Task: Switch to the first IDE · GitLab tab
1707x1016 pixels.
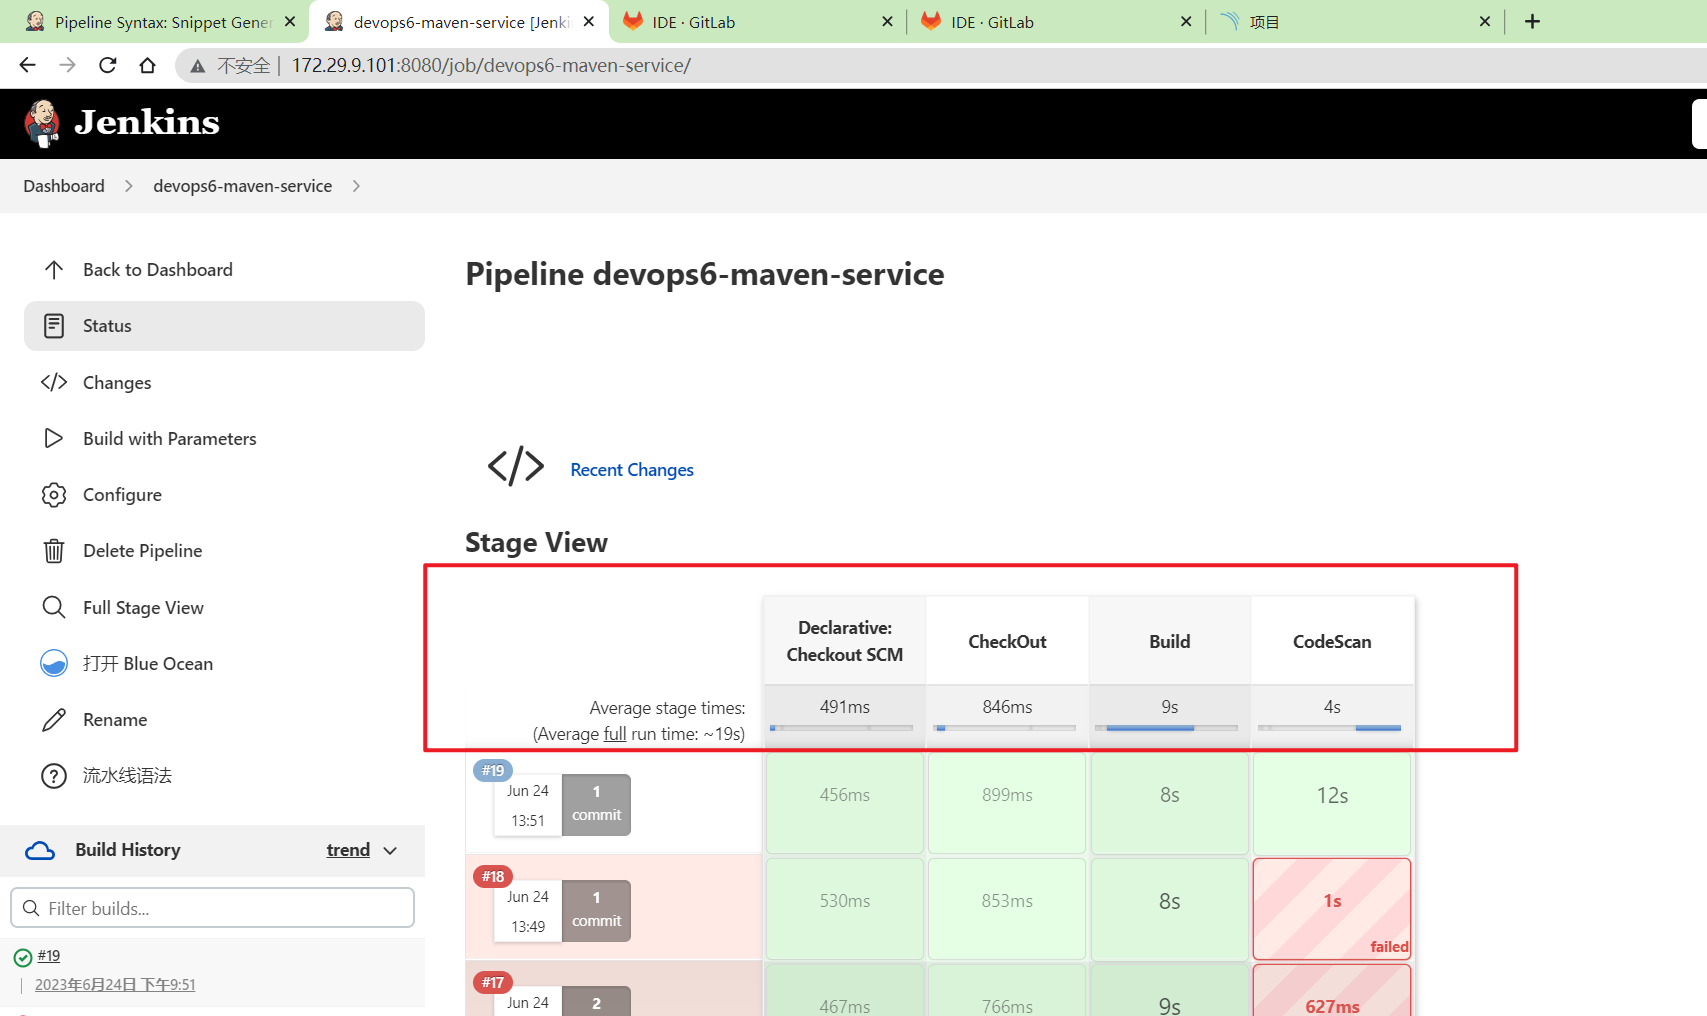Action: tap(758, 22)
